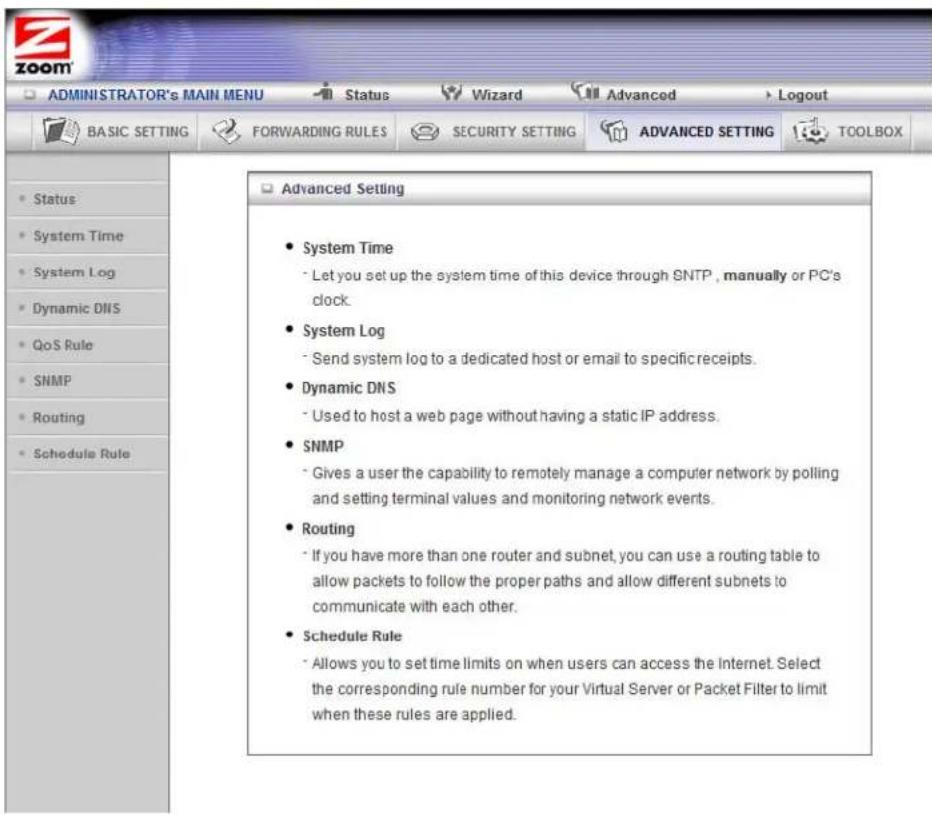Click the System Log heading in content

tap(344, 331)
